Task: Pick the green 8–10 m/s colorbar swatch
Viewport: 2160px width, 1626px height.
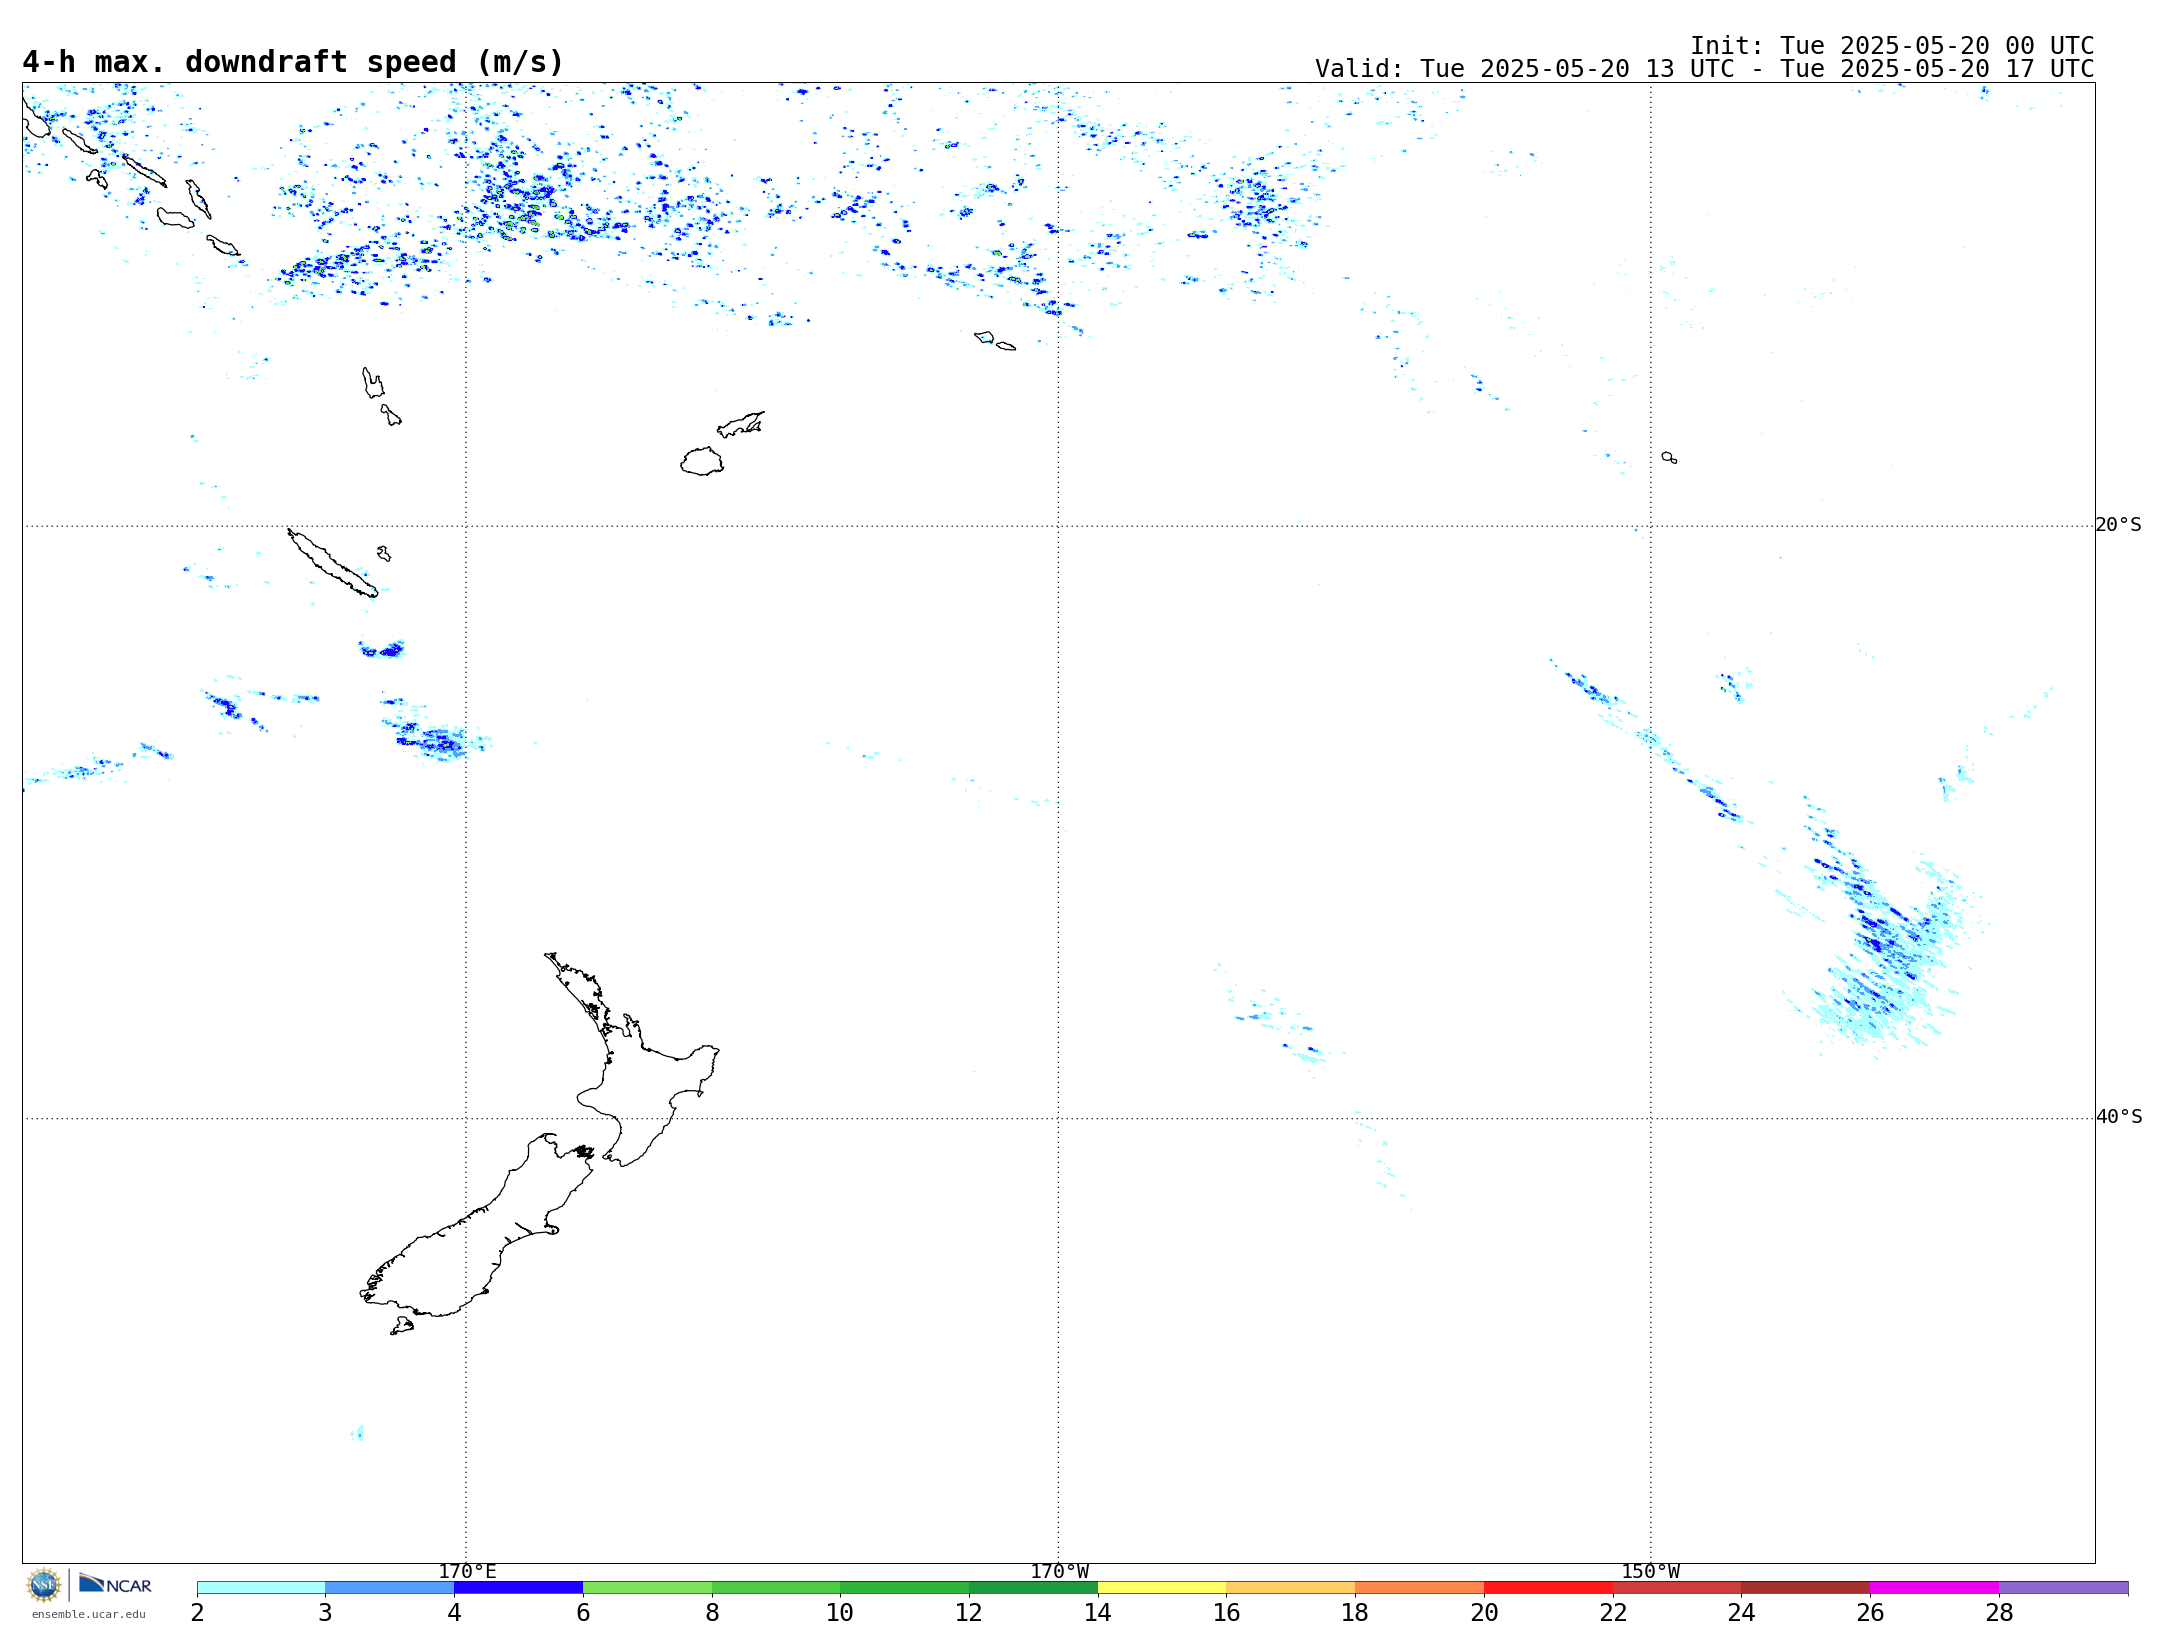Action: (776, 1587)
